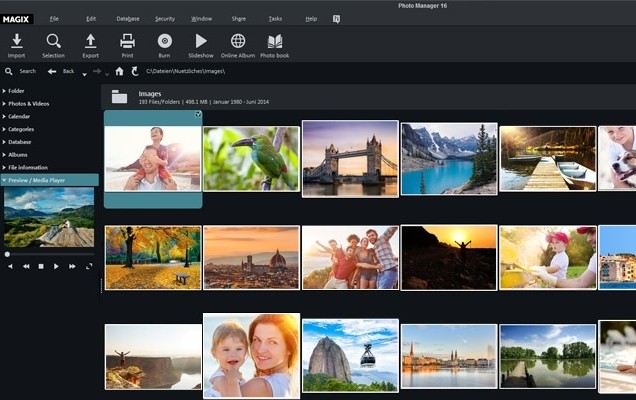
Task: Print photos with the Print icon
Action: (x=127, y=42)
